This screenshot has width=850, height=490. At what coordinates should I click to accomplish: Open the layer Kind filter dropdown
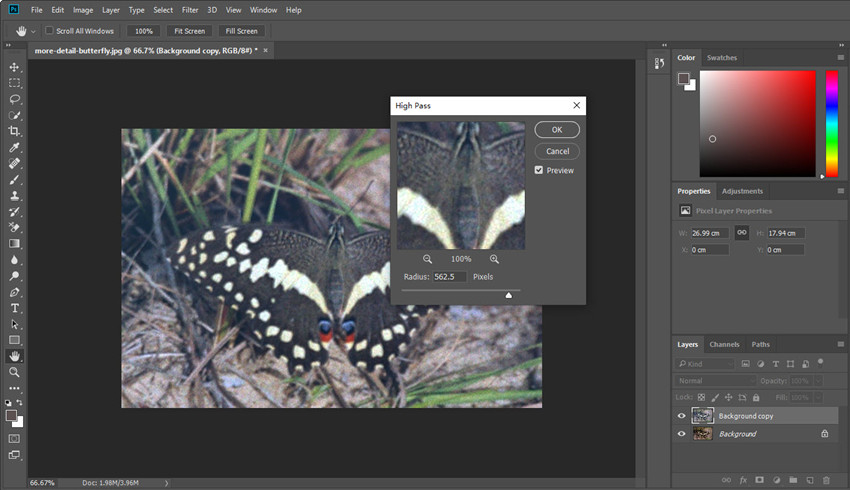coord(704,364)
